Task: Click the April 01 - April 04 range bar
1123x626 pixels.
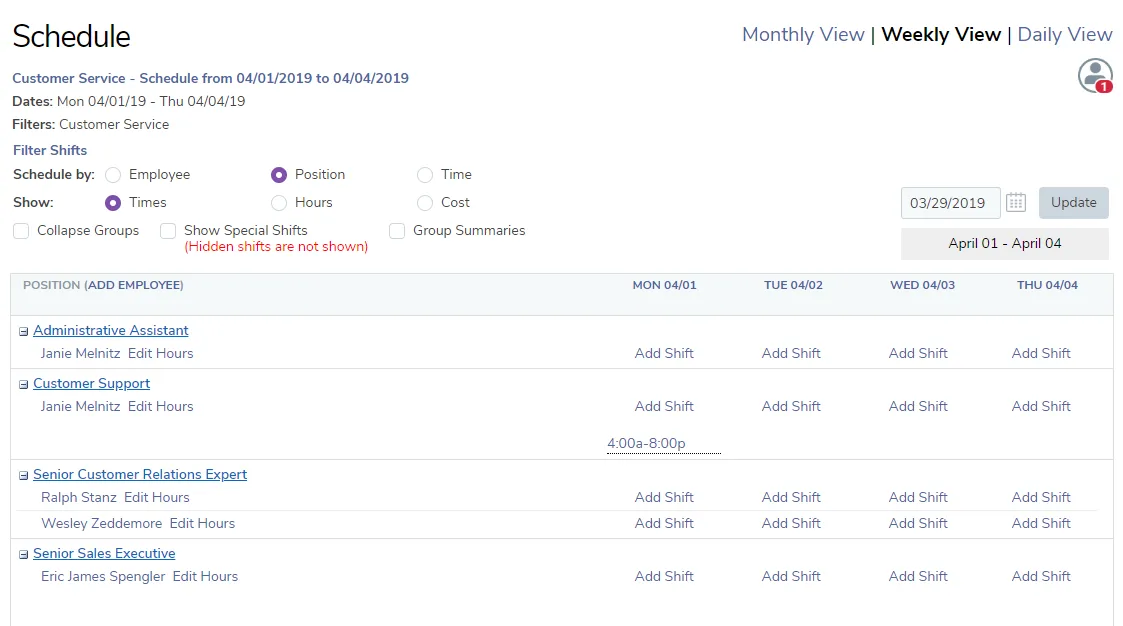Action: point(1005,244)
